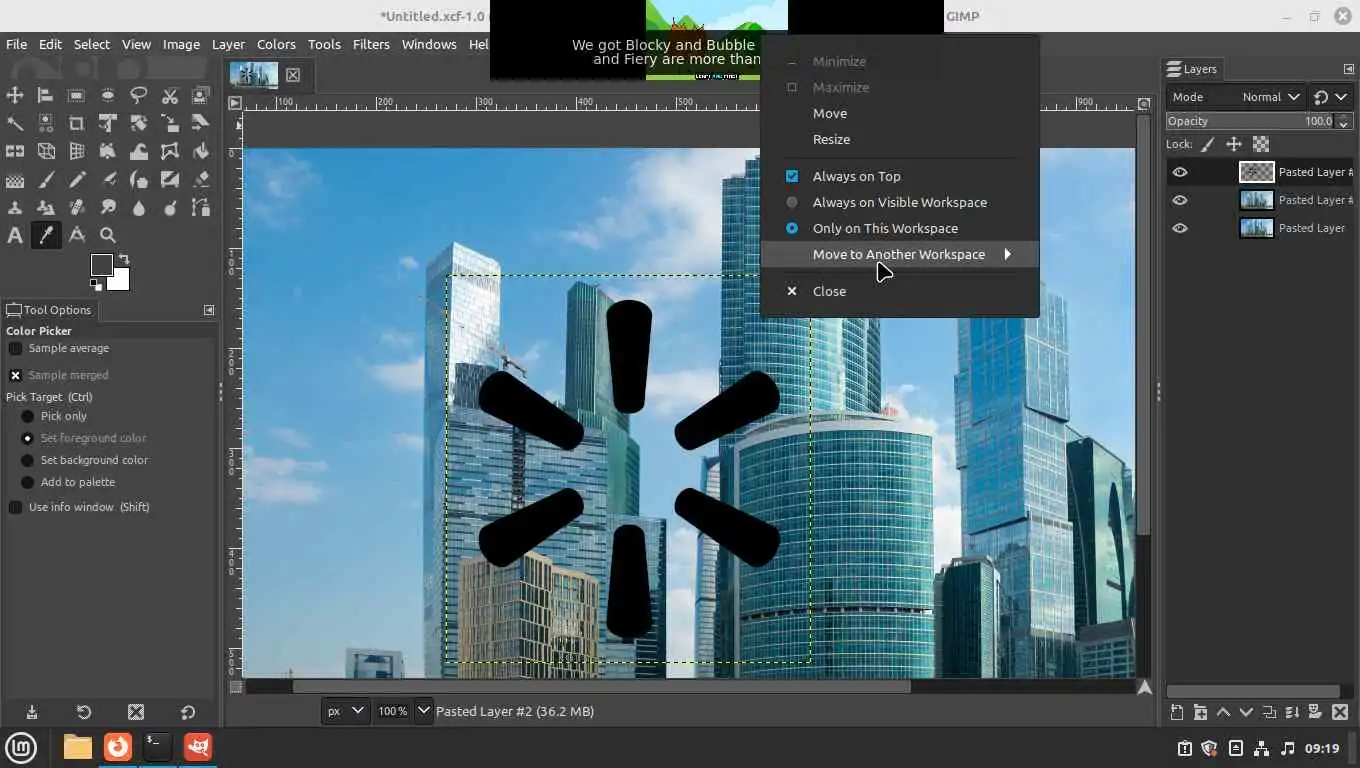1360x768 pixels.
Task: Select Always on Visible Workspace option
Action: (899, 202)
